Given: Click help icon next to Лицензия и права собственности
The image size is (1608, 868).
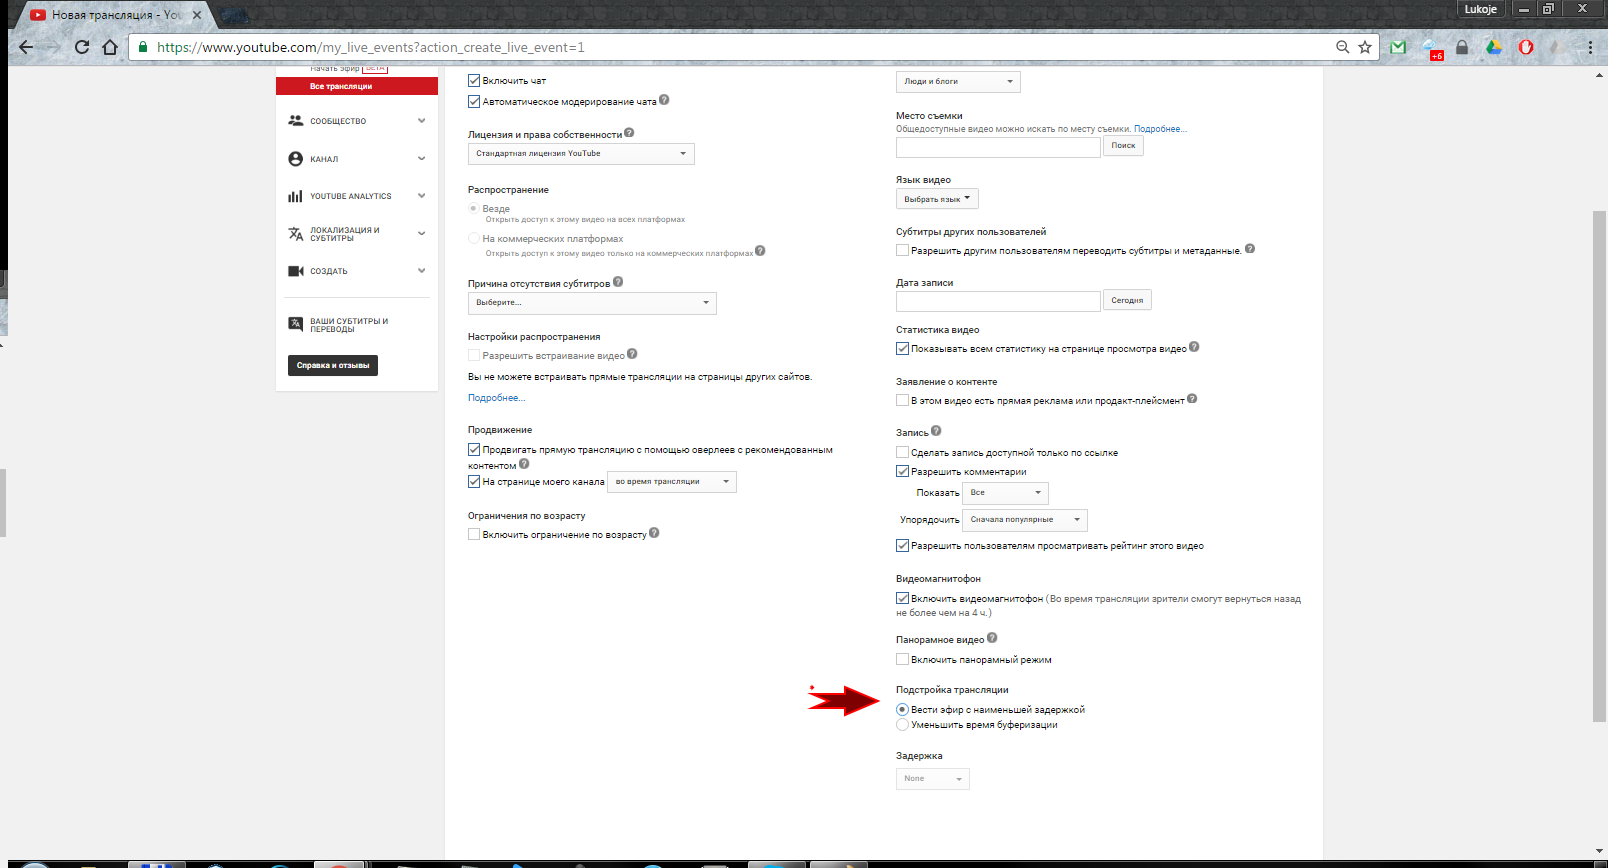Looking at the screenshot, I should point(629,133).
